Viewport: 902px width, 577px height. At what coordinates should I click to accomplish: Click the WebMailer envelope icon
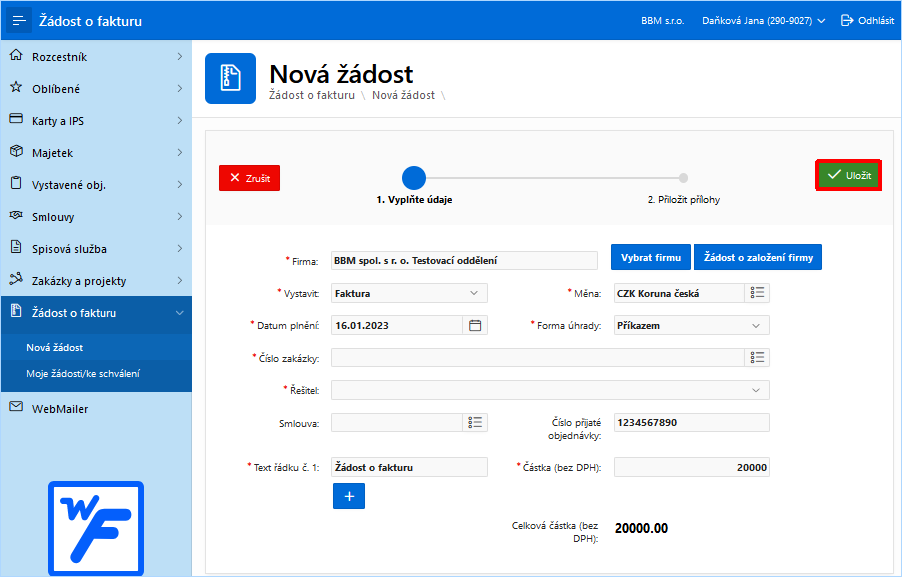tap(16, 407)
